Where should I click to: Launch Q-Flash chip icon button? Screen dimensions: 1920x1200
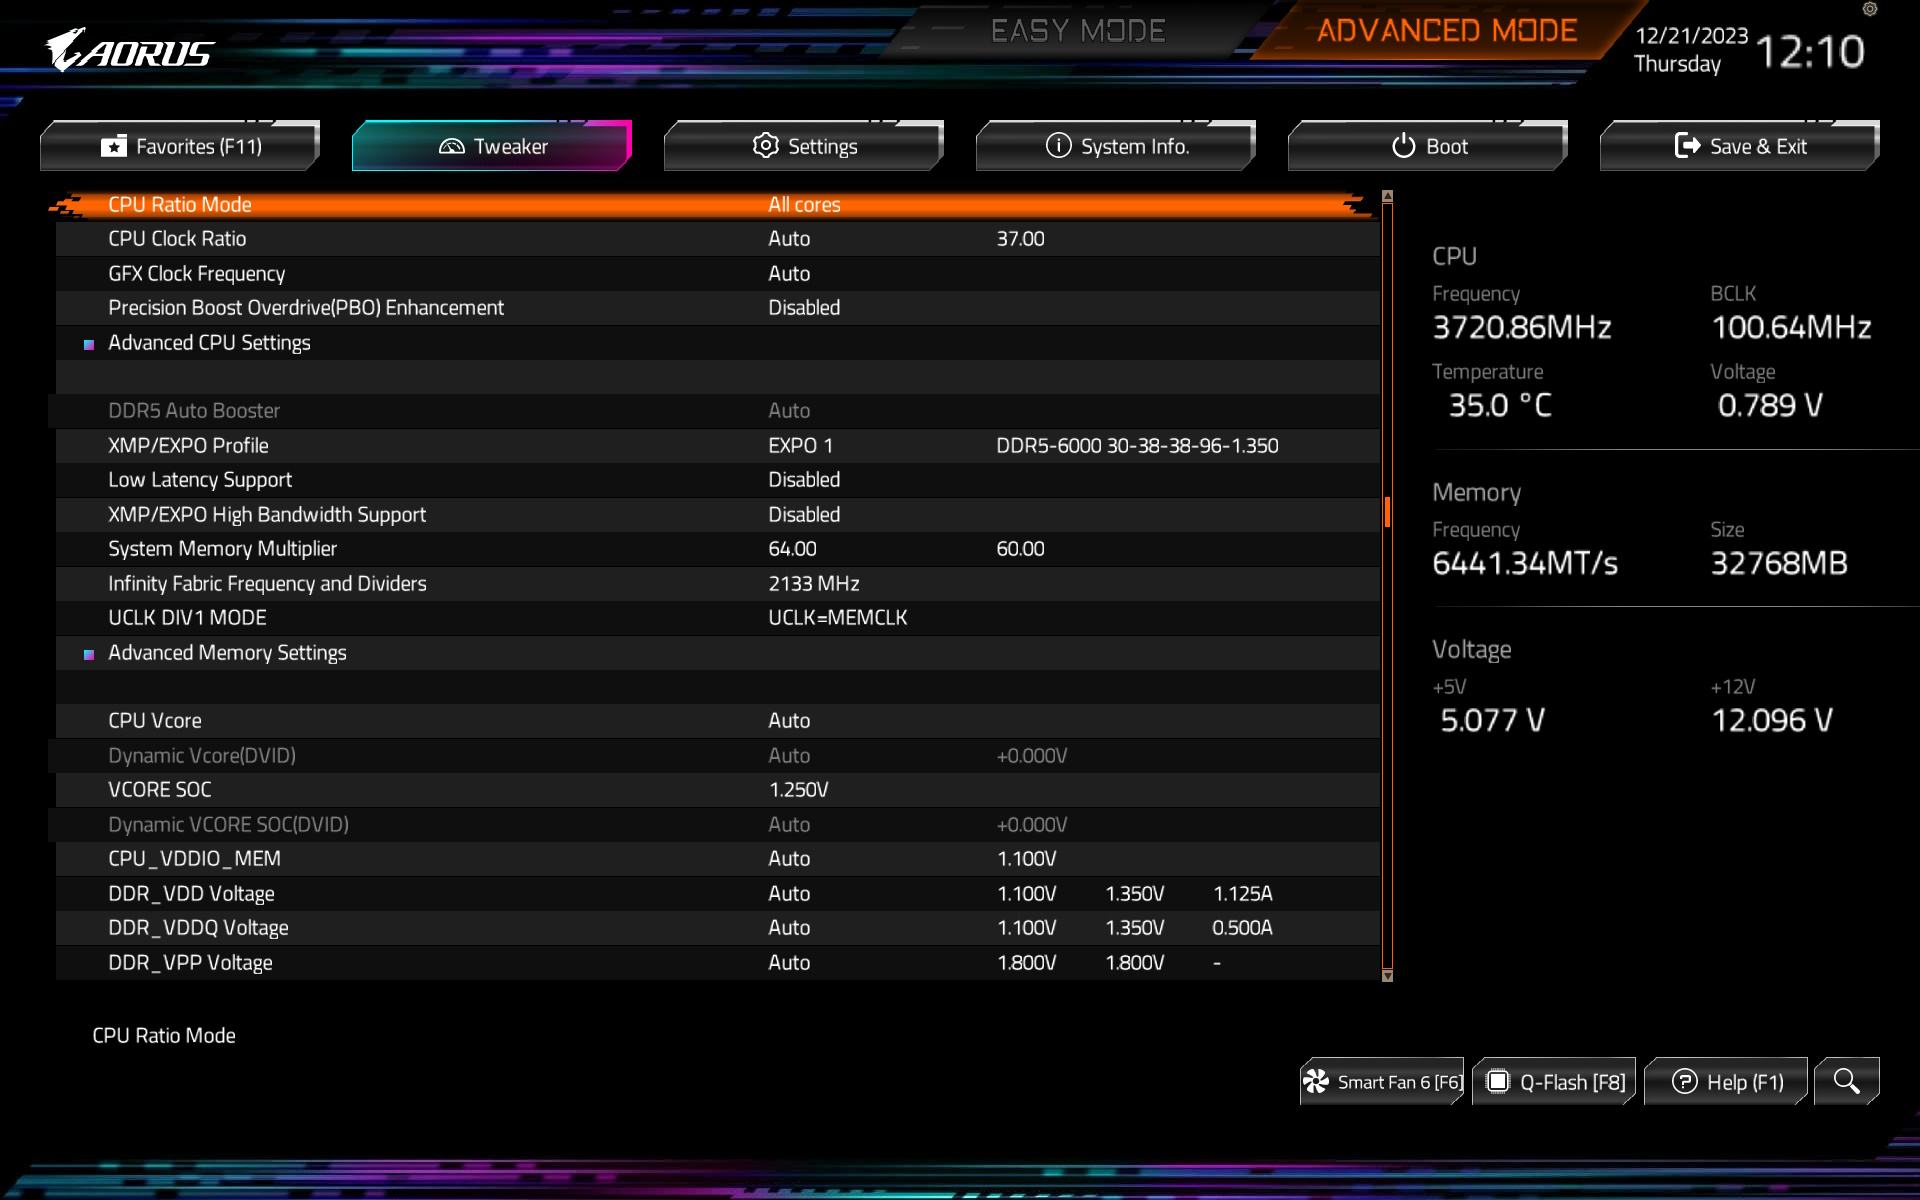(1554, 1082)
